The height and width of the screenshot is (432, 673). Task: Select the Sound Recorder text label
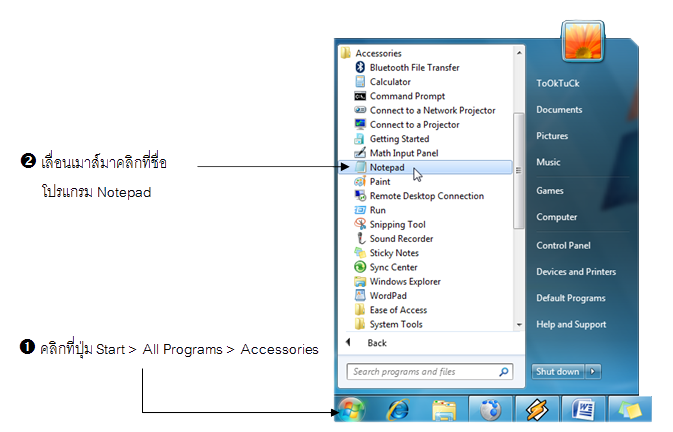tap(401, 239)
